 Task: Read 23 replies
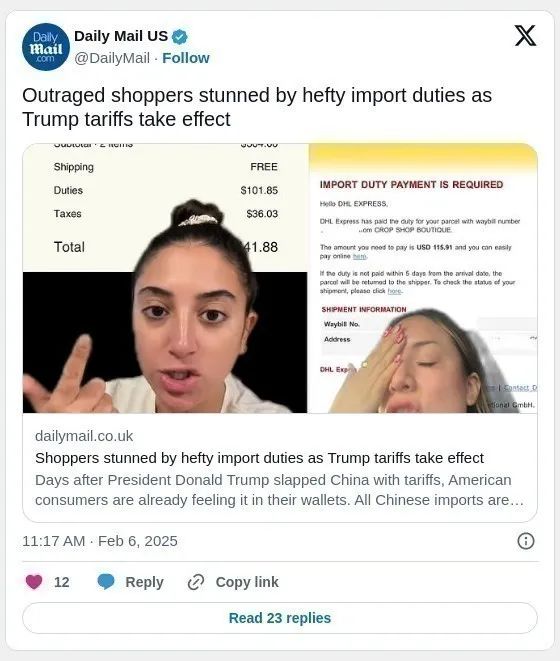coord(280,618)
